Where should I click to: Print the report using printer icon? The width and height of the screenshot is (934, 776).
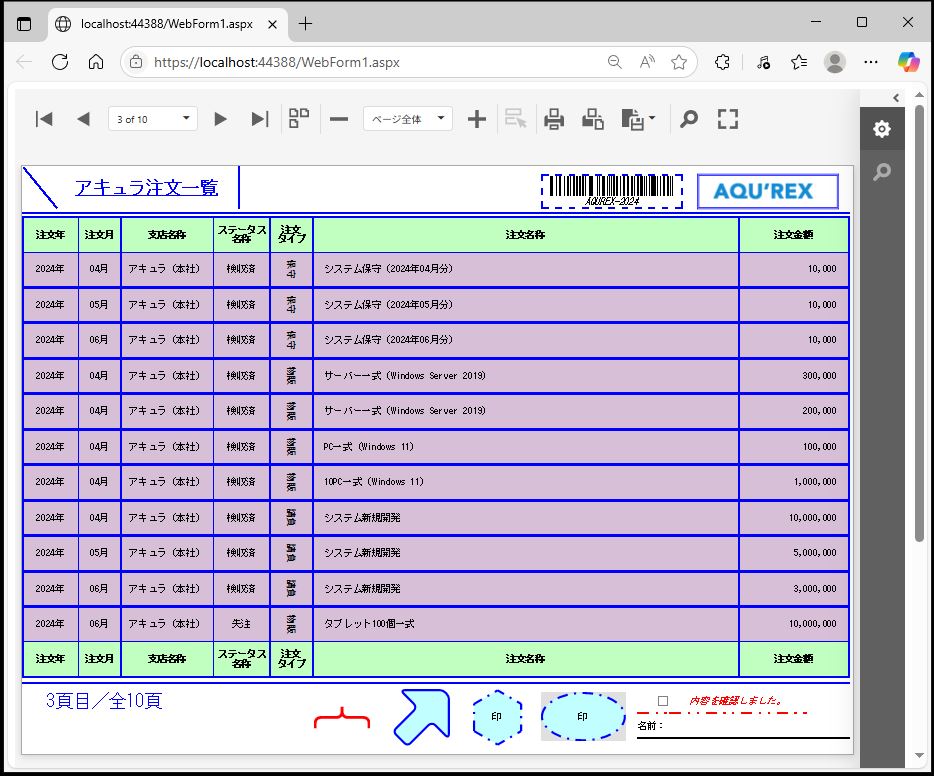(x=554, y=119)
